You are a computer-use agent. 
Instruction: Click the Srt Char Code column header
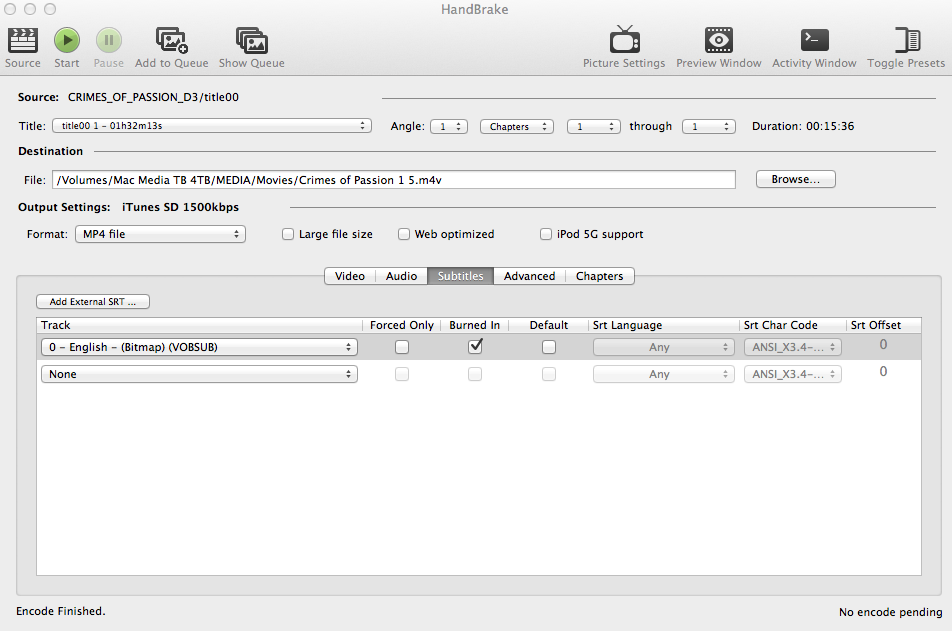pos(792,325)
